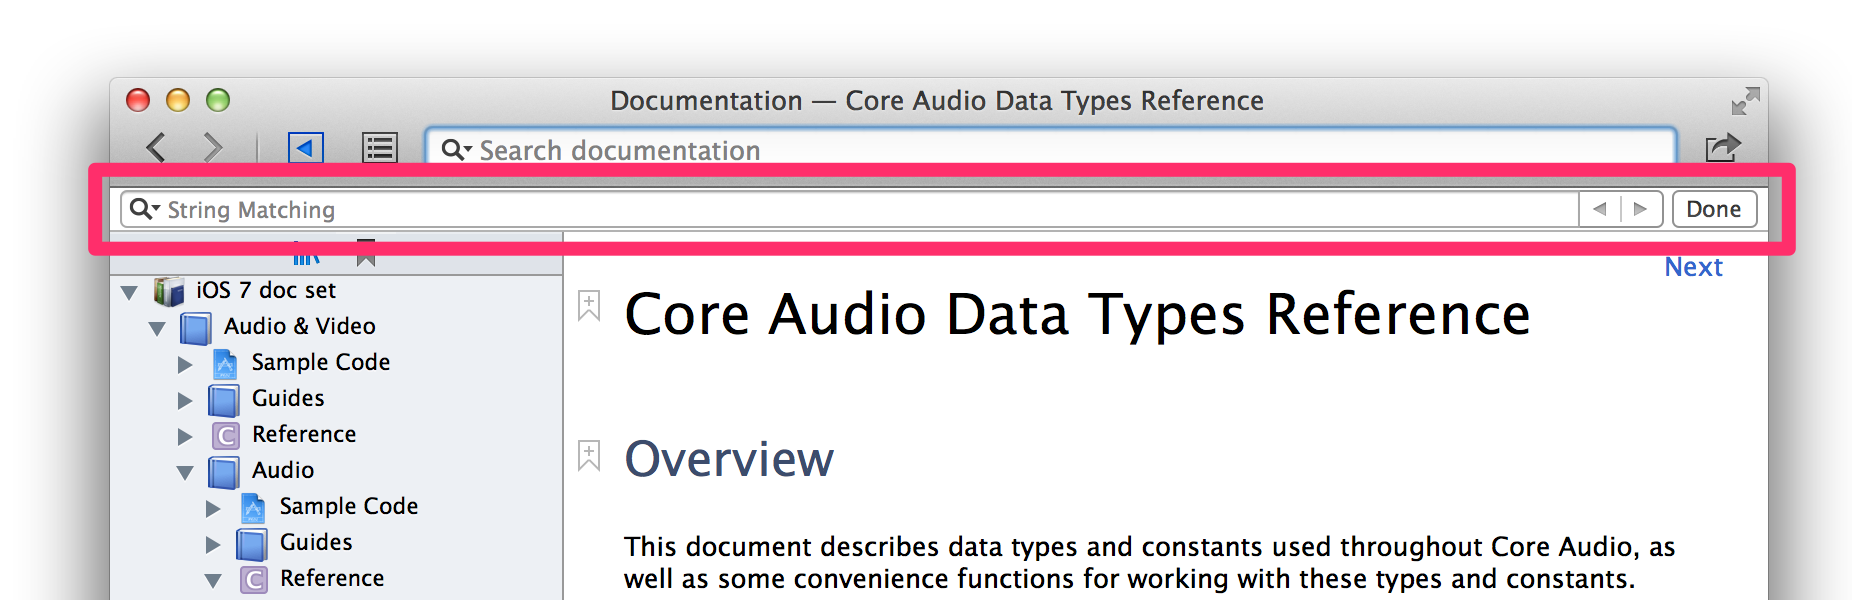The image size is (1852, 600).
Task: Select Sample Code under Audio
Action: click(348, 506)
